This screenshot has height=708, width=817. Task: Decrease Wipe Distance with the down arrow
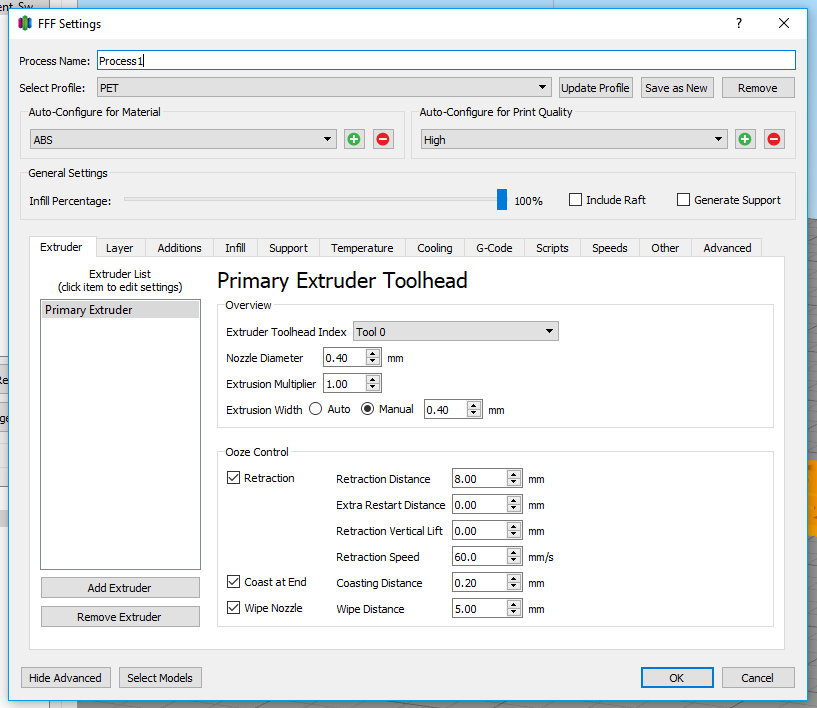pyautogui.click(x=514, y=613)
